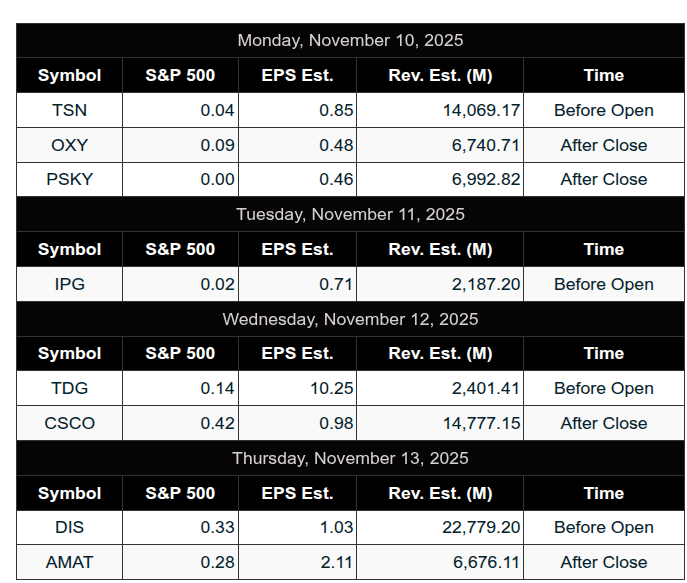This screenshot has width=687, height=583.
Task: Select CSCO revenue estimate 14,777.15
Action: (481, 423)
